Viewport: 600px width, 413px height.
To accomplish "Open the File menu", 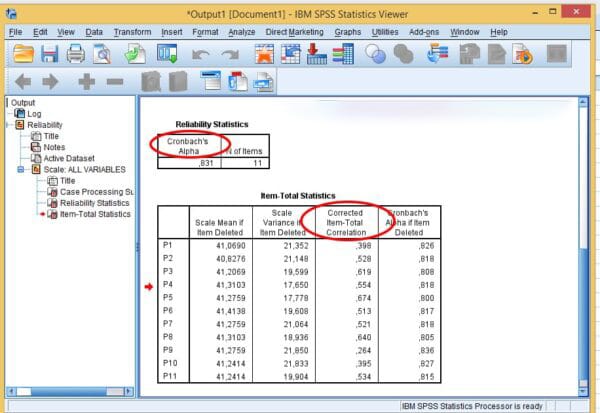I will tap(15, 32).
